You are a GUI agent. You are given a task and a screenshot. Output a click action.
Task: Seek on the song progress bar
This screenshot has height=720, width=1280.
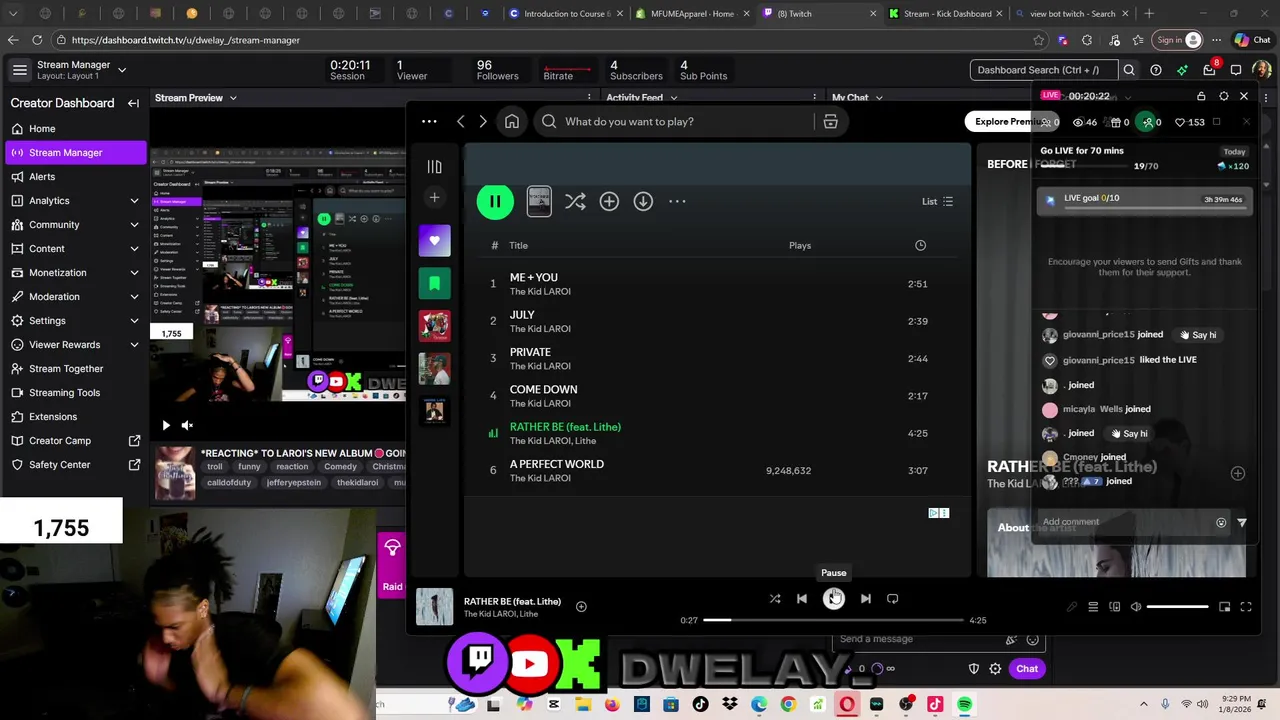[833, 620]
